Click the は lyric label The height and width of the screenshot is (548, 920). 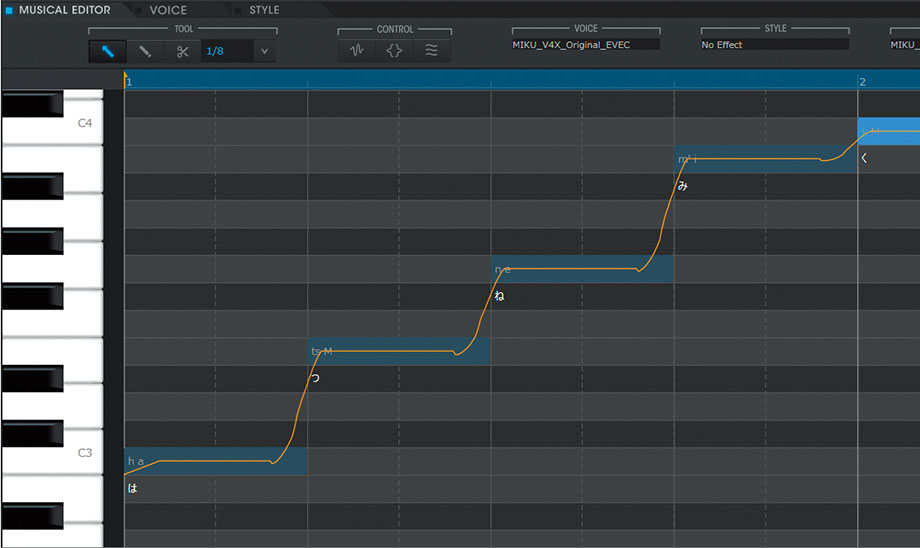(133, 488)
